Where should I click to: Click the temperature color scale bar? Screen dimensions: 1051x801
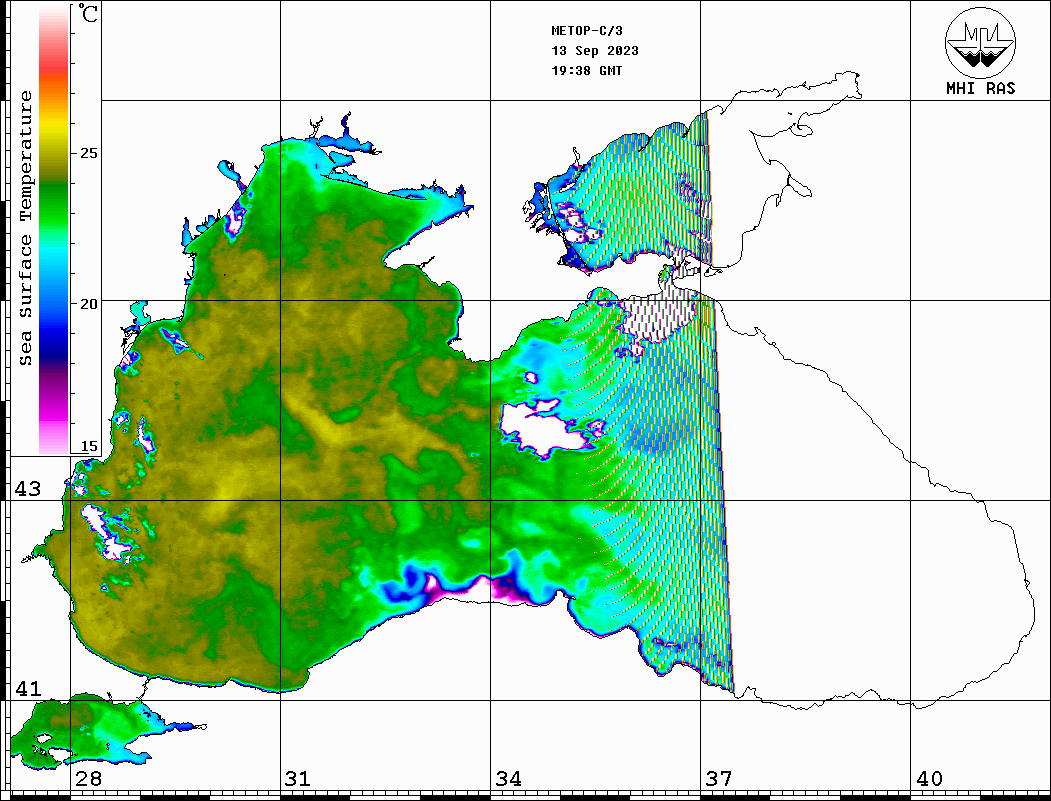(x=54, y=231)
